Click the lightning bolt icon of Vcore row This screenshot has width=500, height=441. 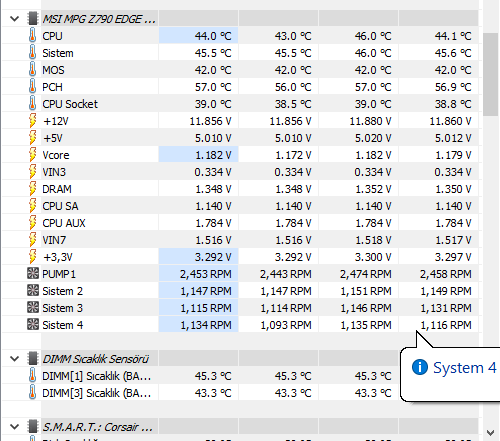tap(33, 155)
